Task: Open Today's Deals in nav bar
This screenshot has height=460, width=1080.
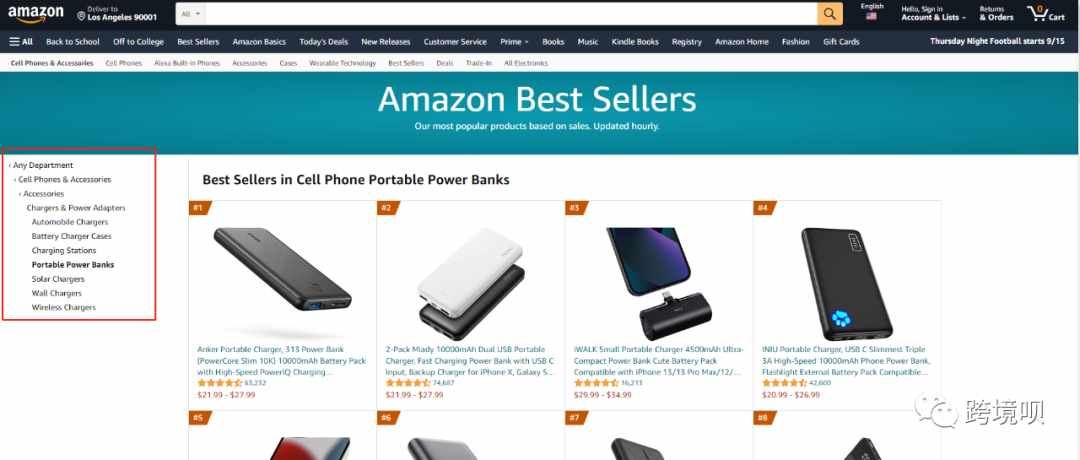Action: (x=324, y=41)
